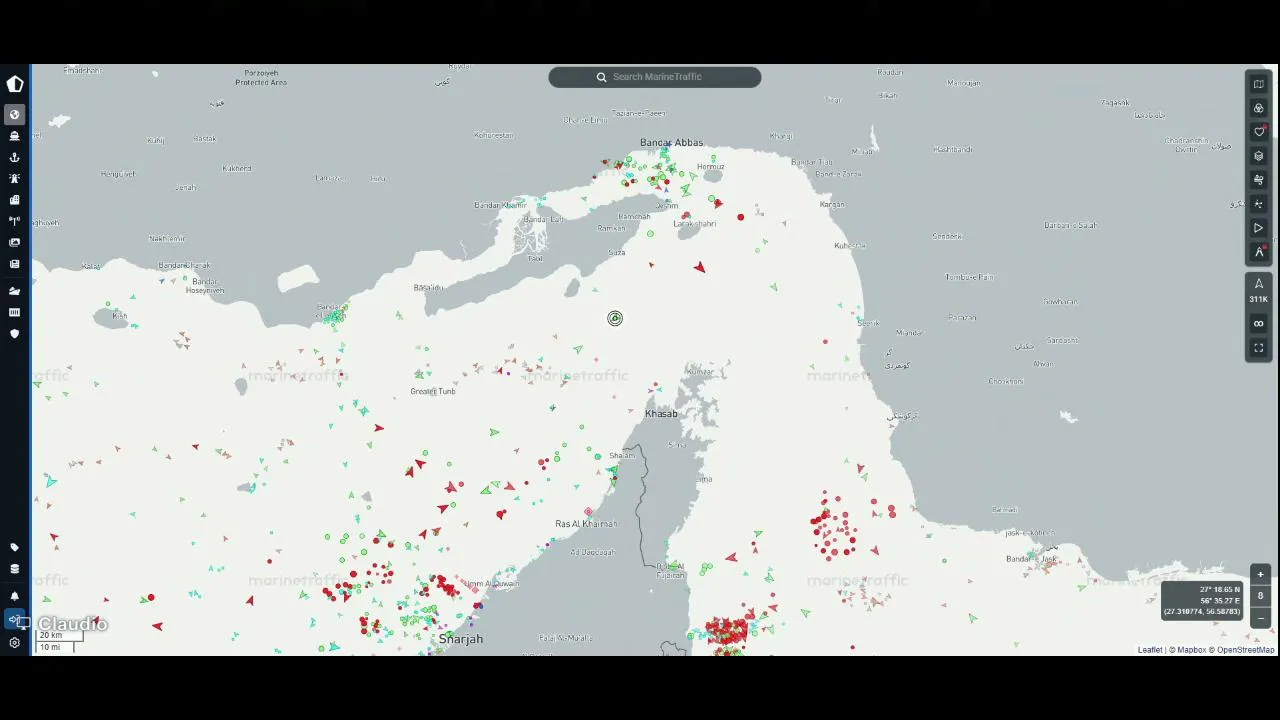
Task: Enter fullscreen map mode
Action: pos(1259,348)
